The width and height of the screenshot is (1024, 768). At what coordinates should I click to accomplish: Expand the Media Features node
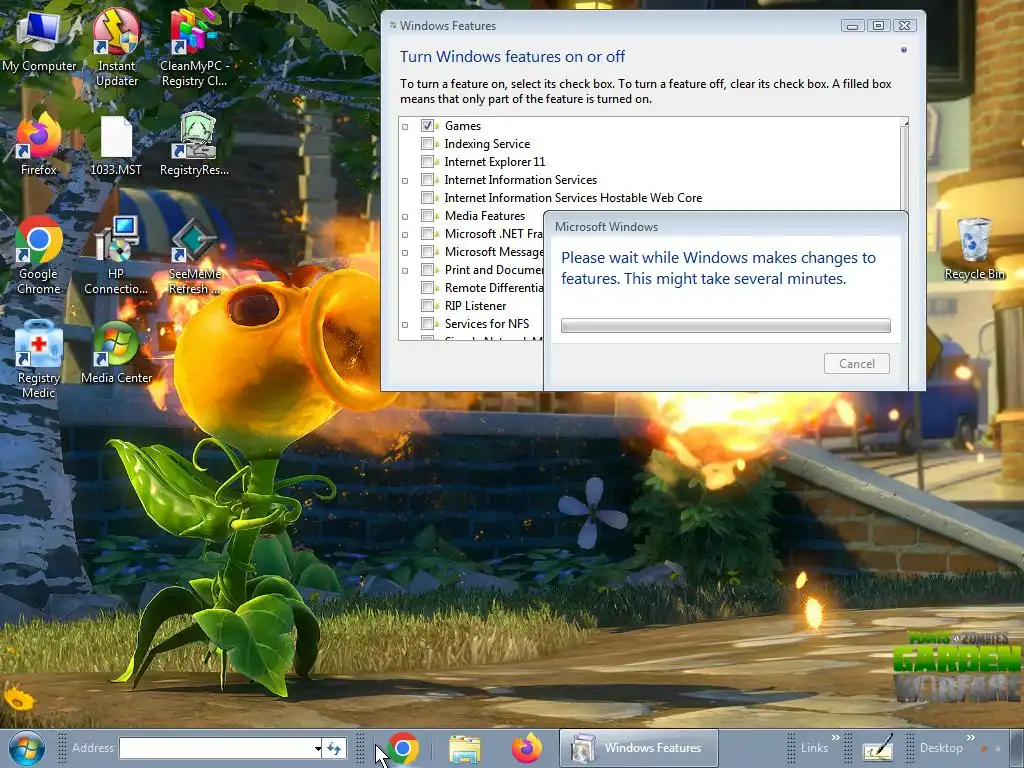(405, 217)
